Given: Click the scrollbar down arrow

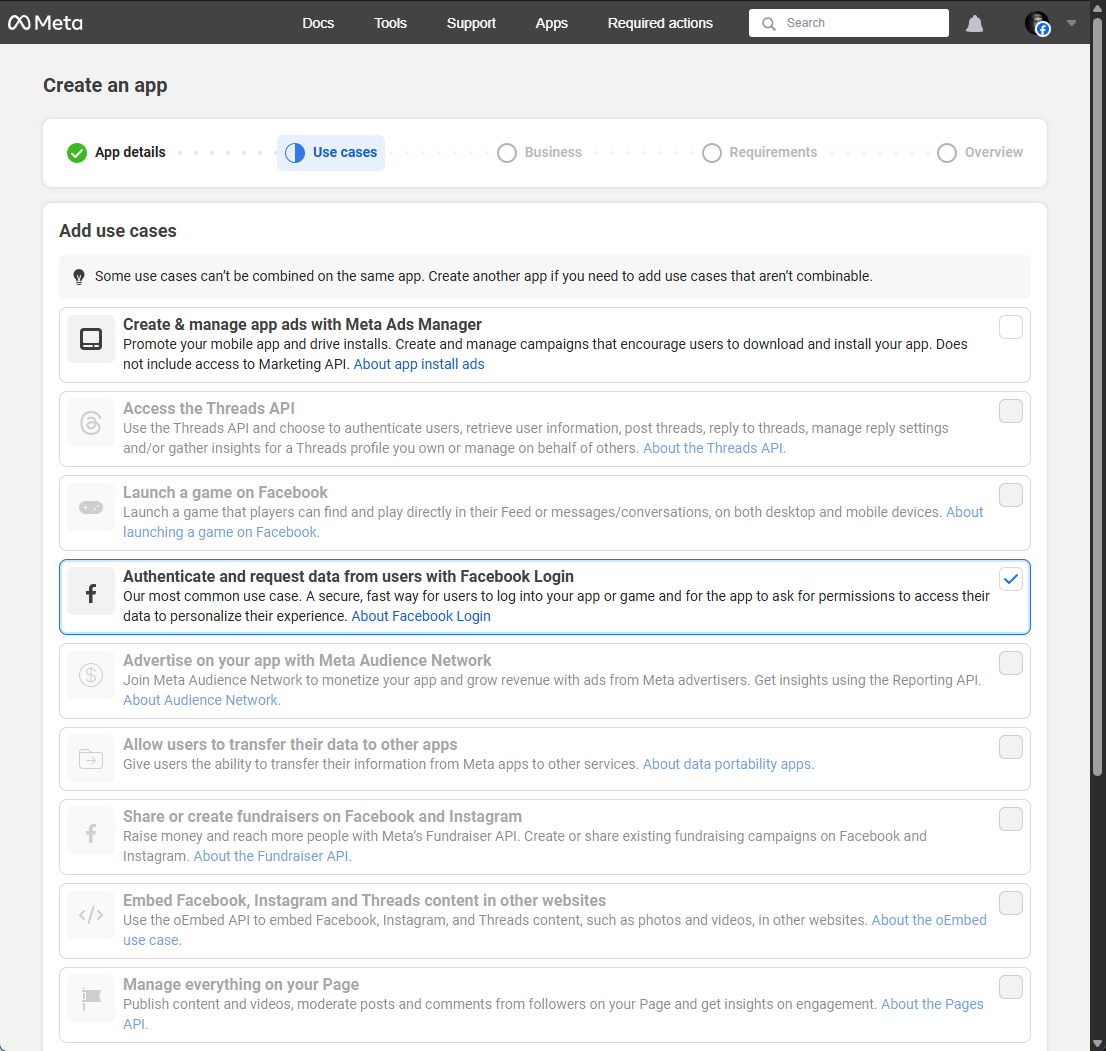Looking at the screenshot, I should 1098,1043.
